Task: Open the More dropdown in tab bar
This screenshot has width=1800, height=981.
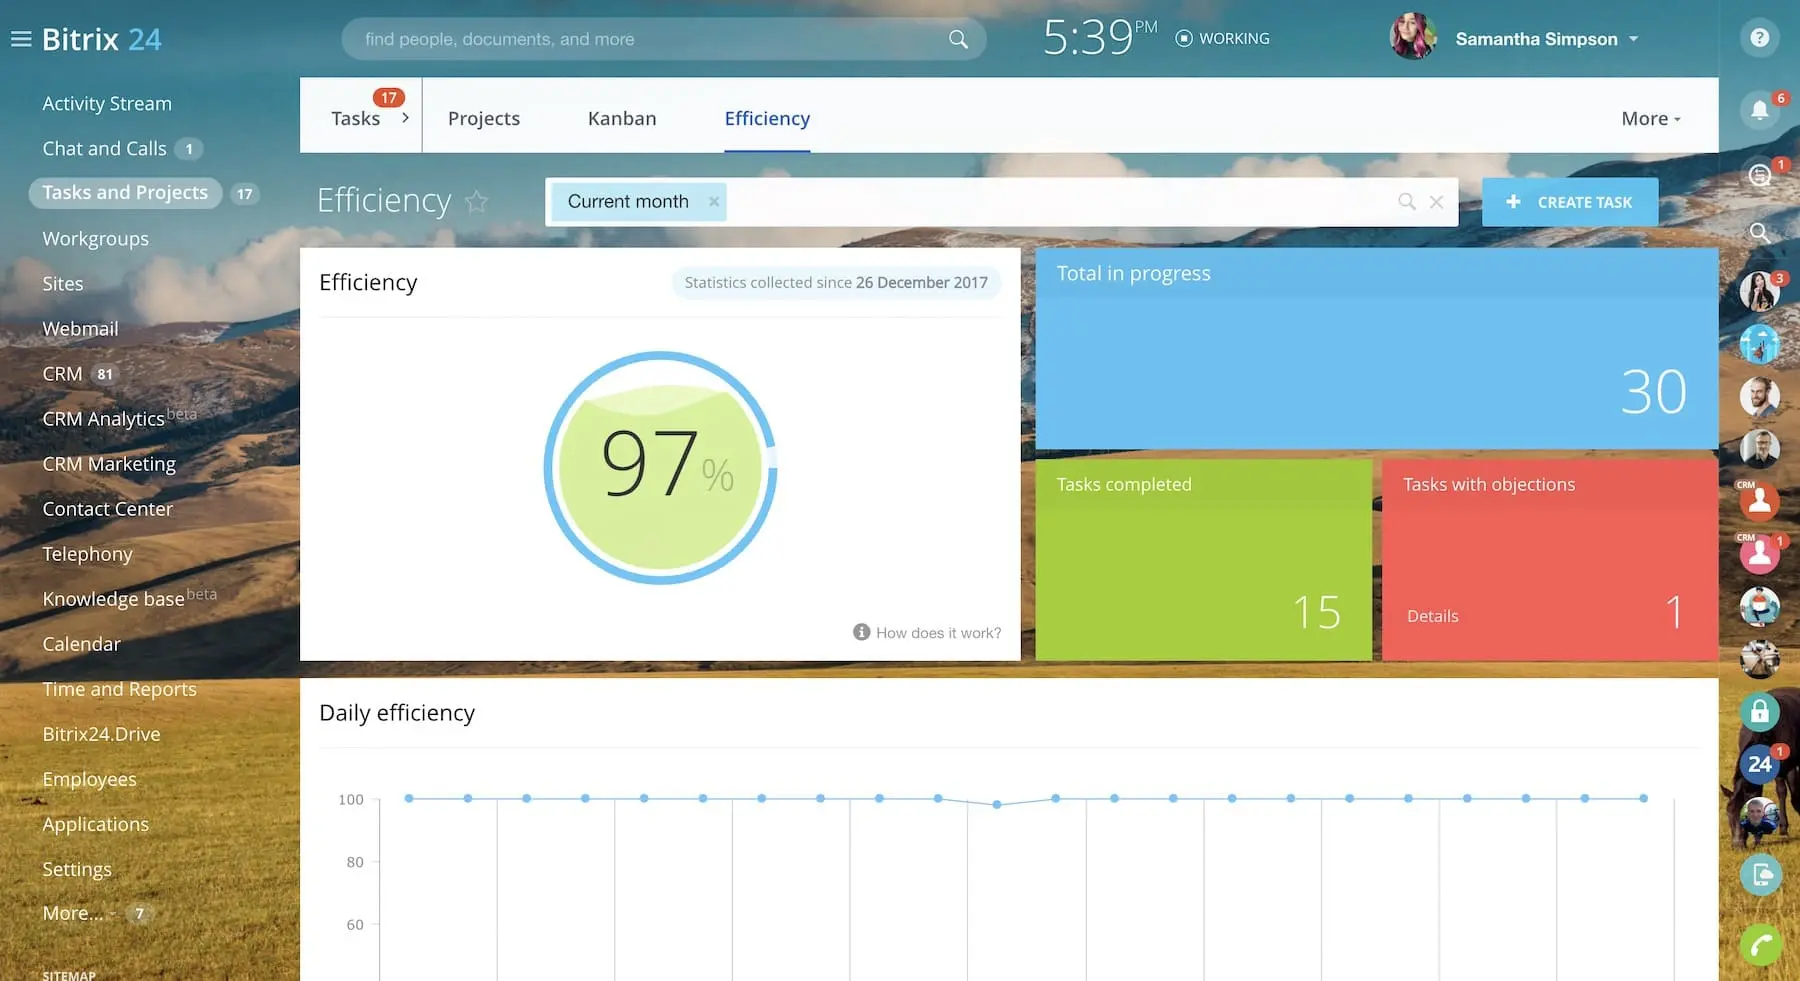Action: (x=1650, y=118)
